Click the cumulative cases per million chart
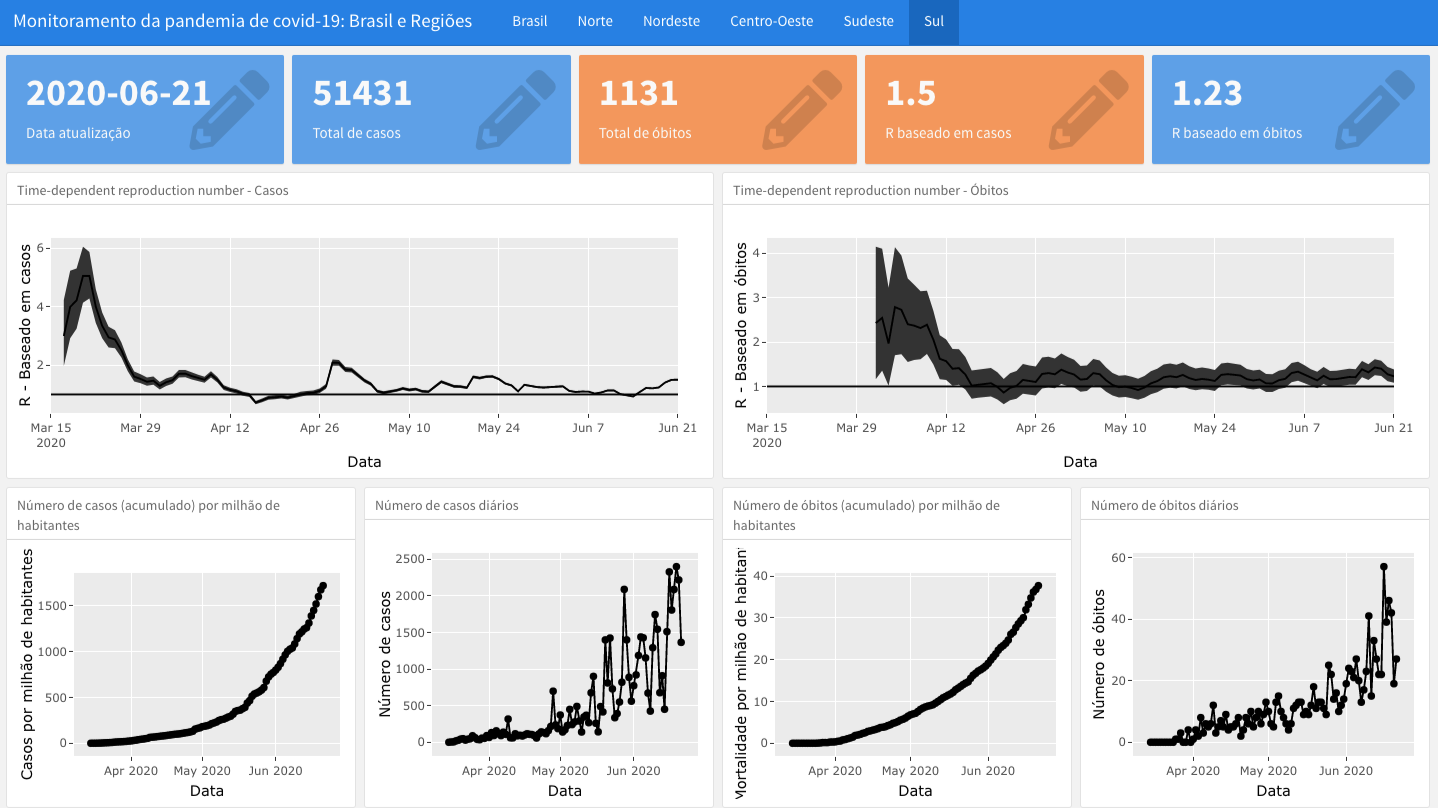 pos(206,665)
